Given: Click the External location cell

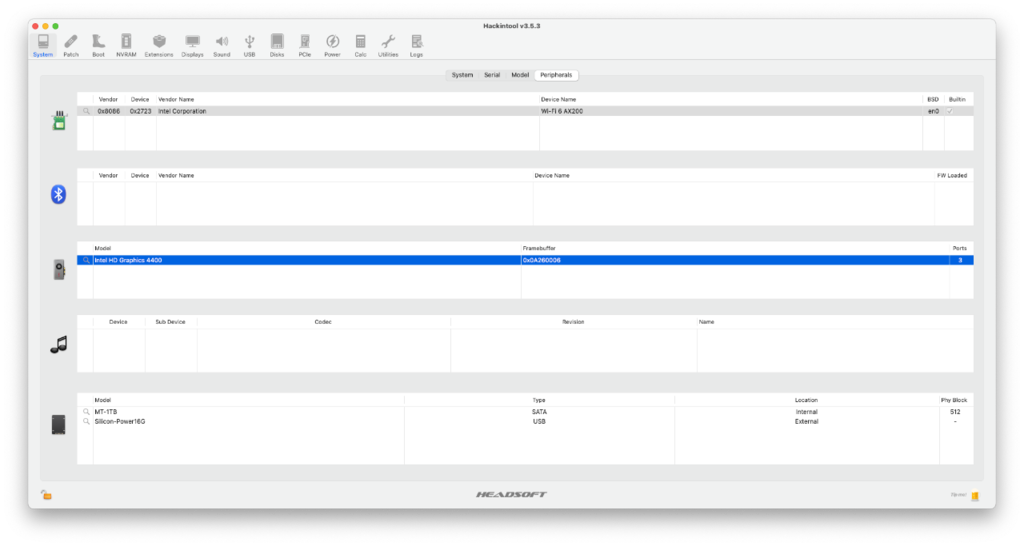Looking at the screenshot, I should coord(807,422).
